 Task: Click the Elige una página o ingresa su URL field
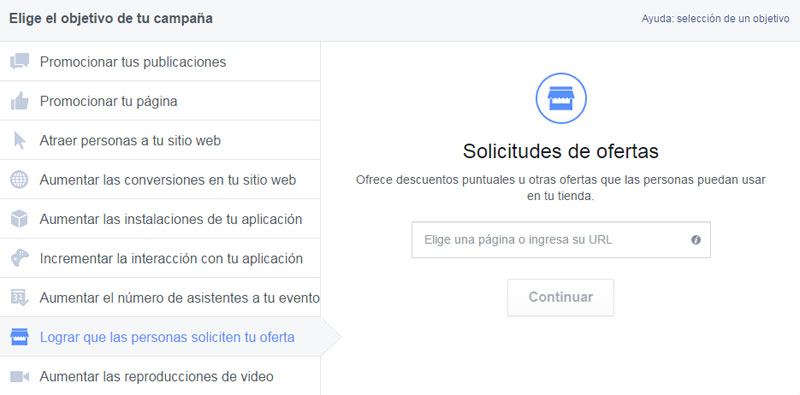pyautogui.click(x=561, y=240)
